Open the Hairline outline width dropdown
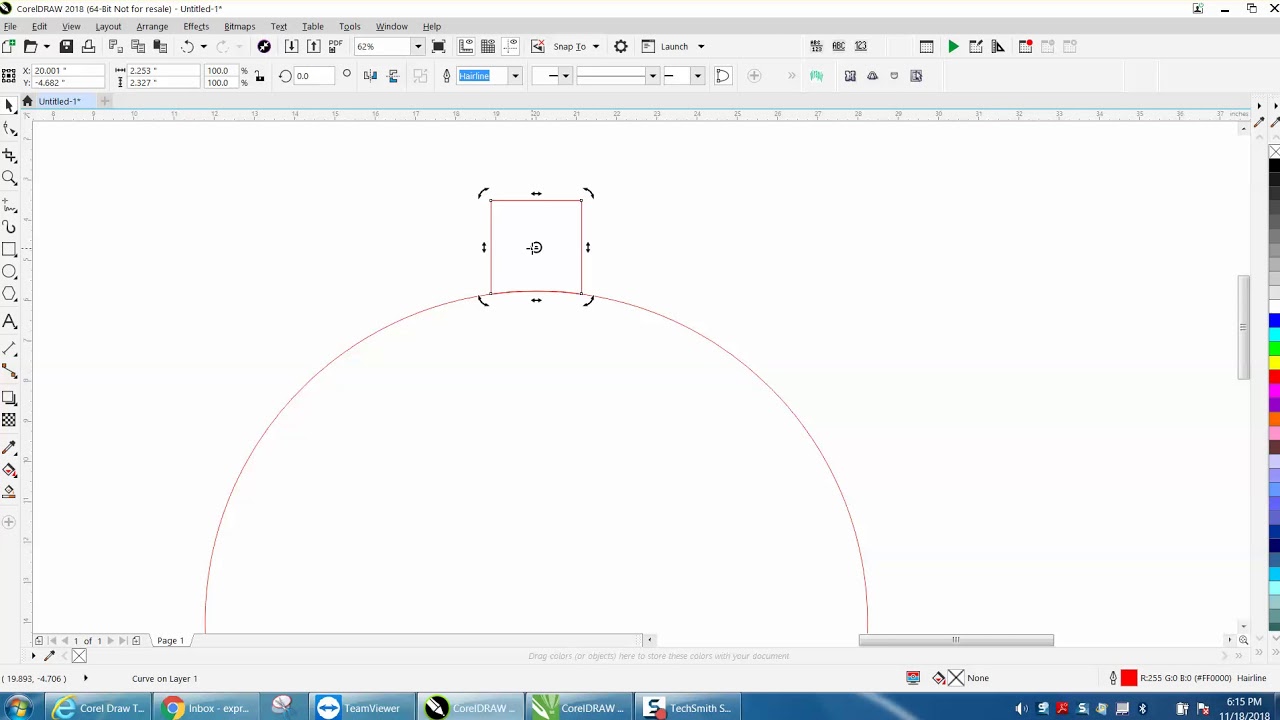This screenshot has height=720, width=1280. pyautogui.click(x=515, y=76)
